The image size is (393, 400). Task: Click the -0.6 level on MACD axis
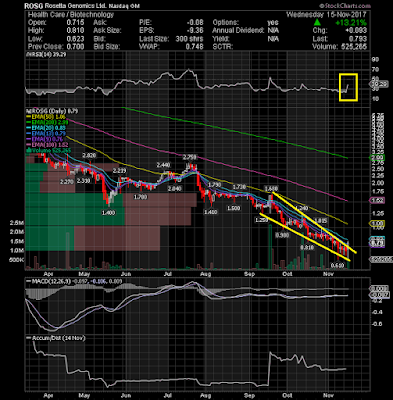pyautogui.click(x=377, y=324)
